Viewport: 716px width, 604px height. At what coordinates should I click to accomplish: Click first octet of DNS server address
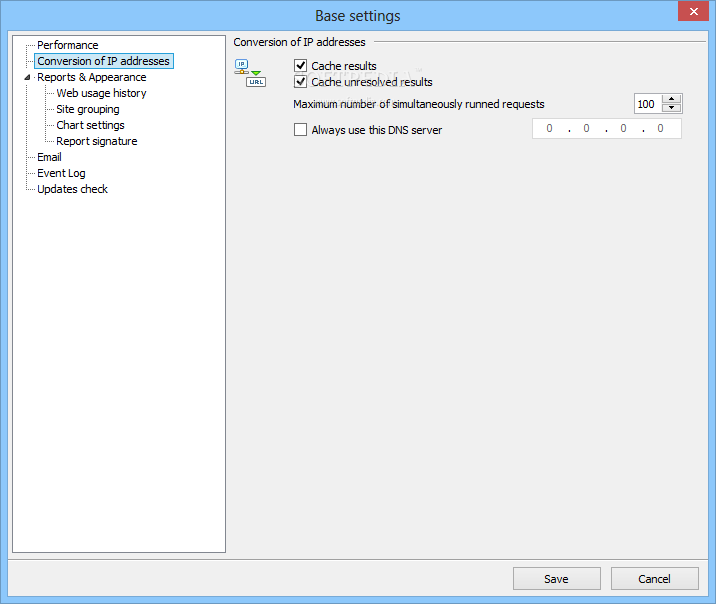point(549,129)
